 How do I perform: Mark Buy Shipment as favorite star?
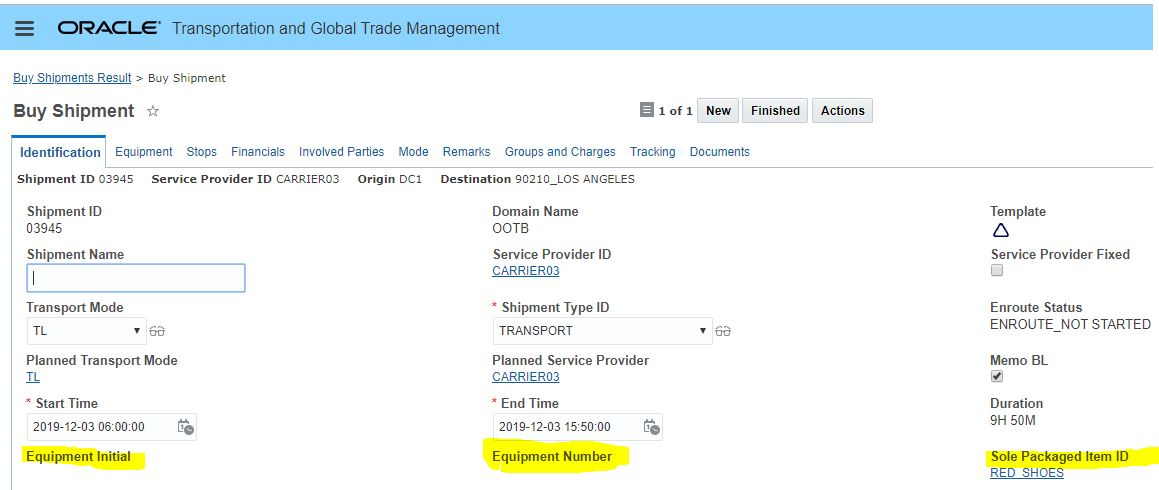point(153,111)
